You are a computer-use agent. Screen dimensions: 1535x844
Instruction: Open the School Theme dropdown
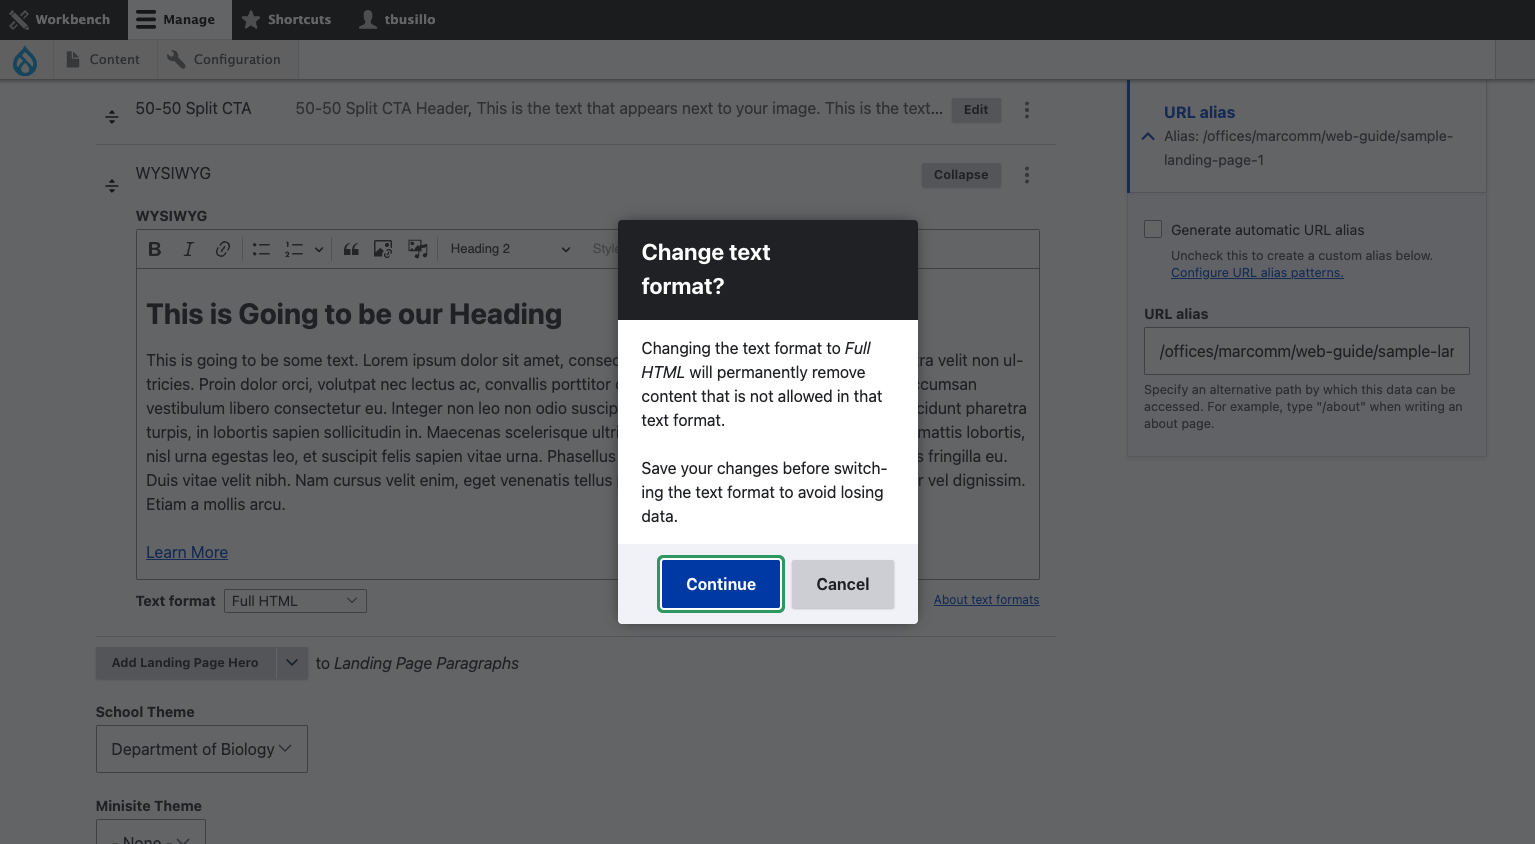coord(202,749)
